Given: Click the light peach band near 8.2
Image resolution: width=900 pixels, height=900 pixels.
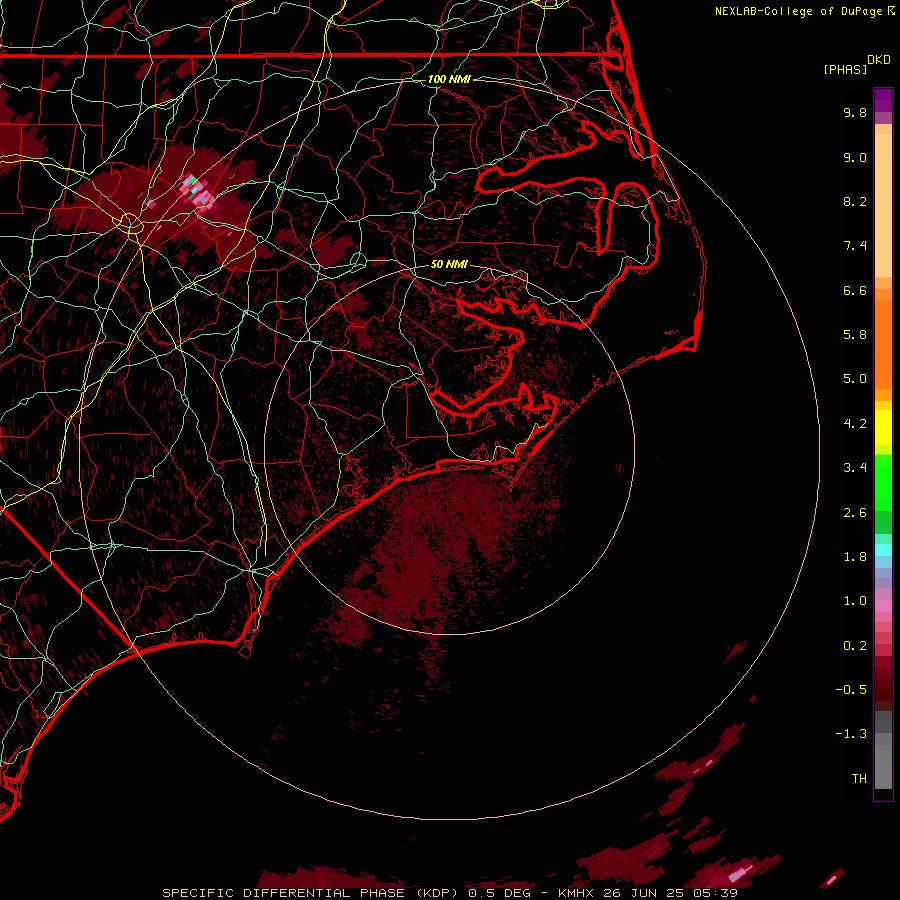Looking at the screenshot, I should coord(883,205).
